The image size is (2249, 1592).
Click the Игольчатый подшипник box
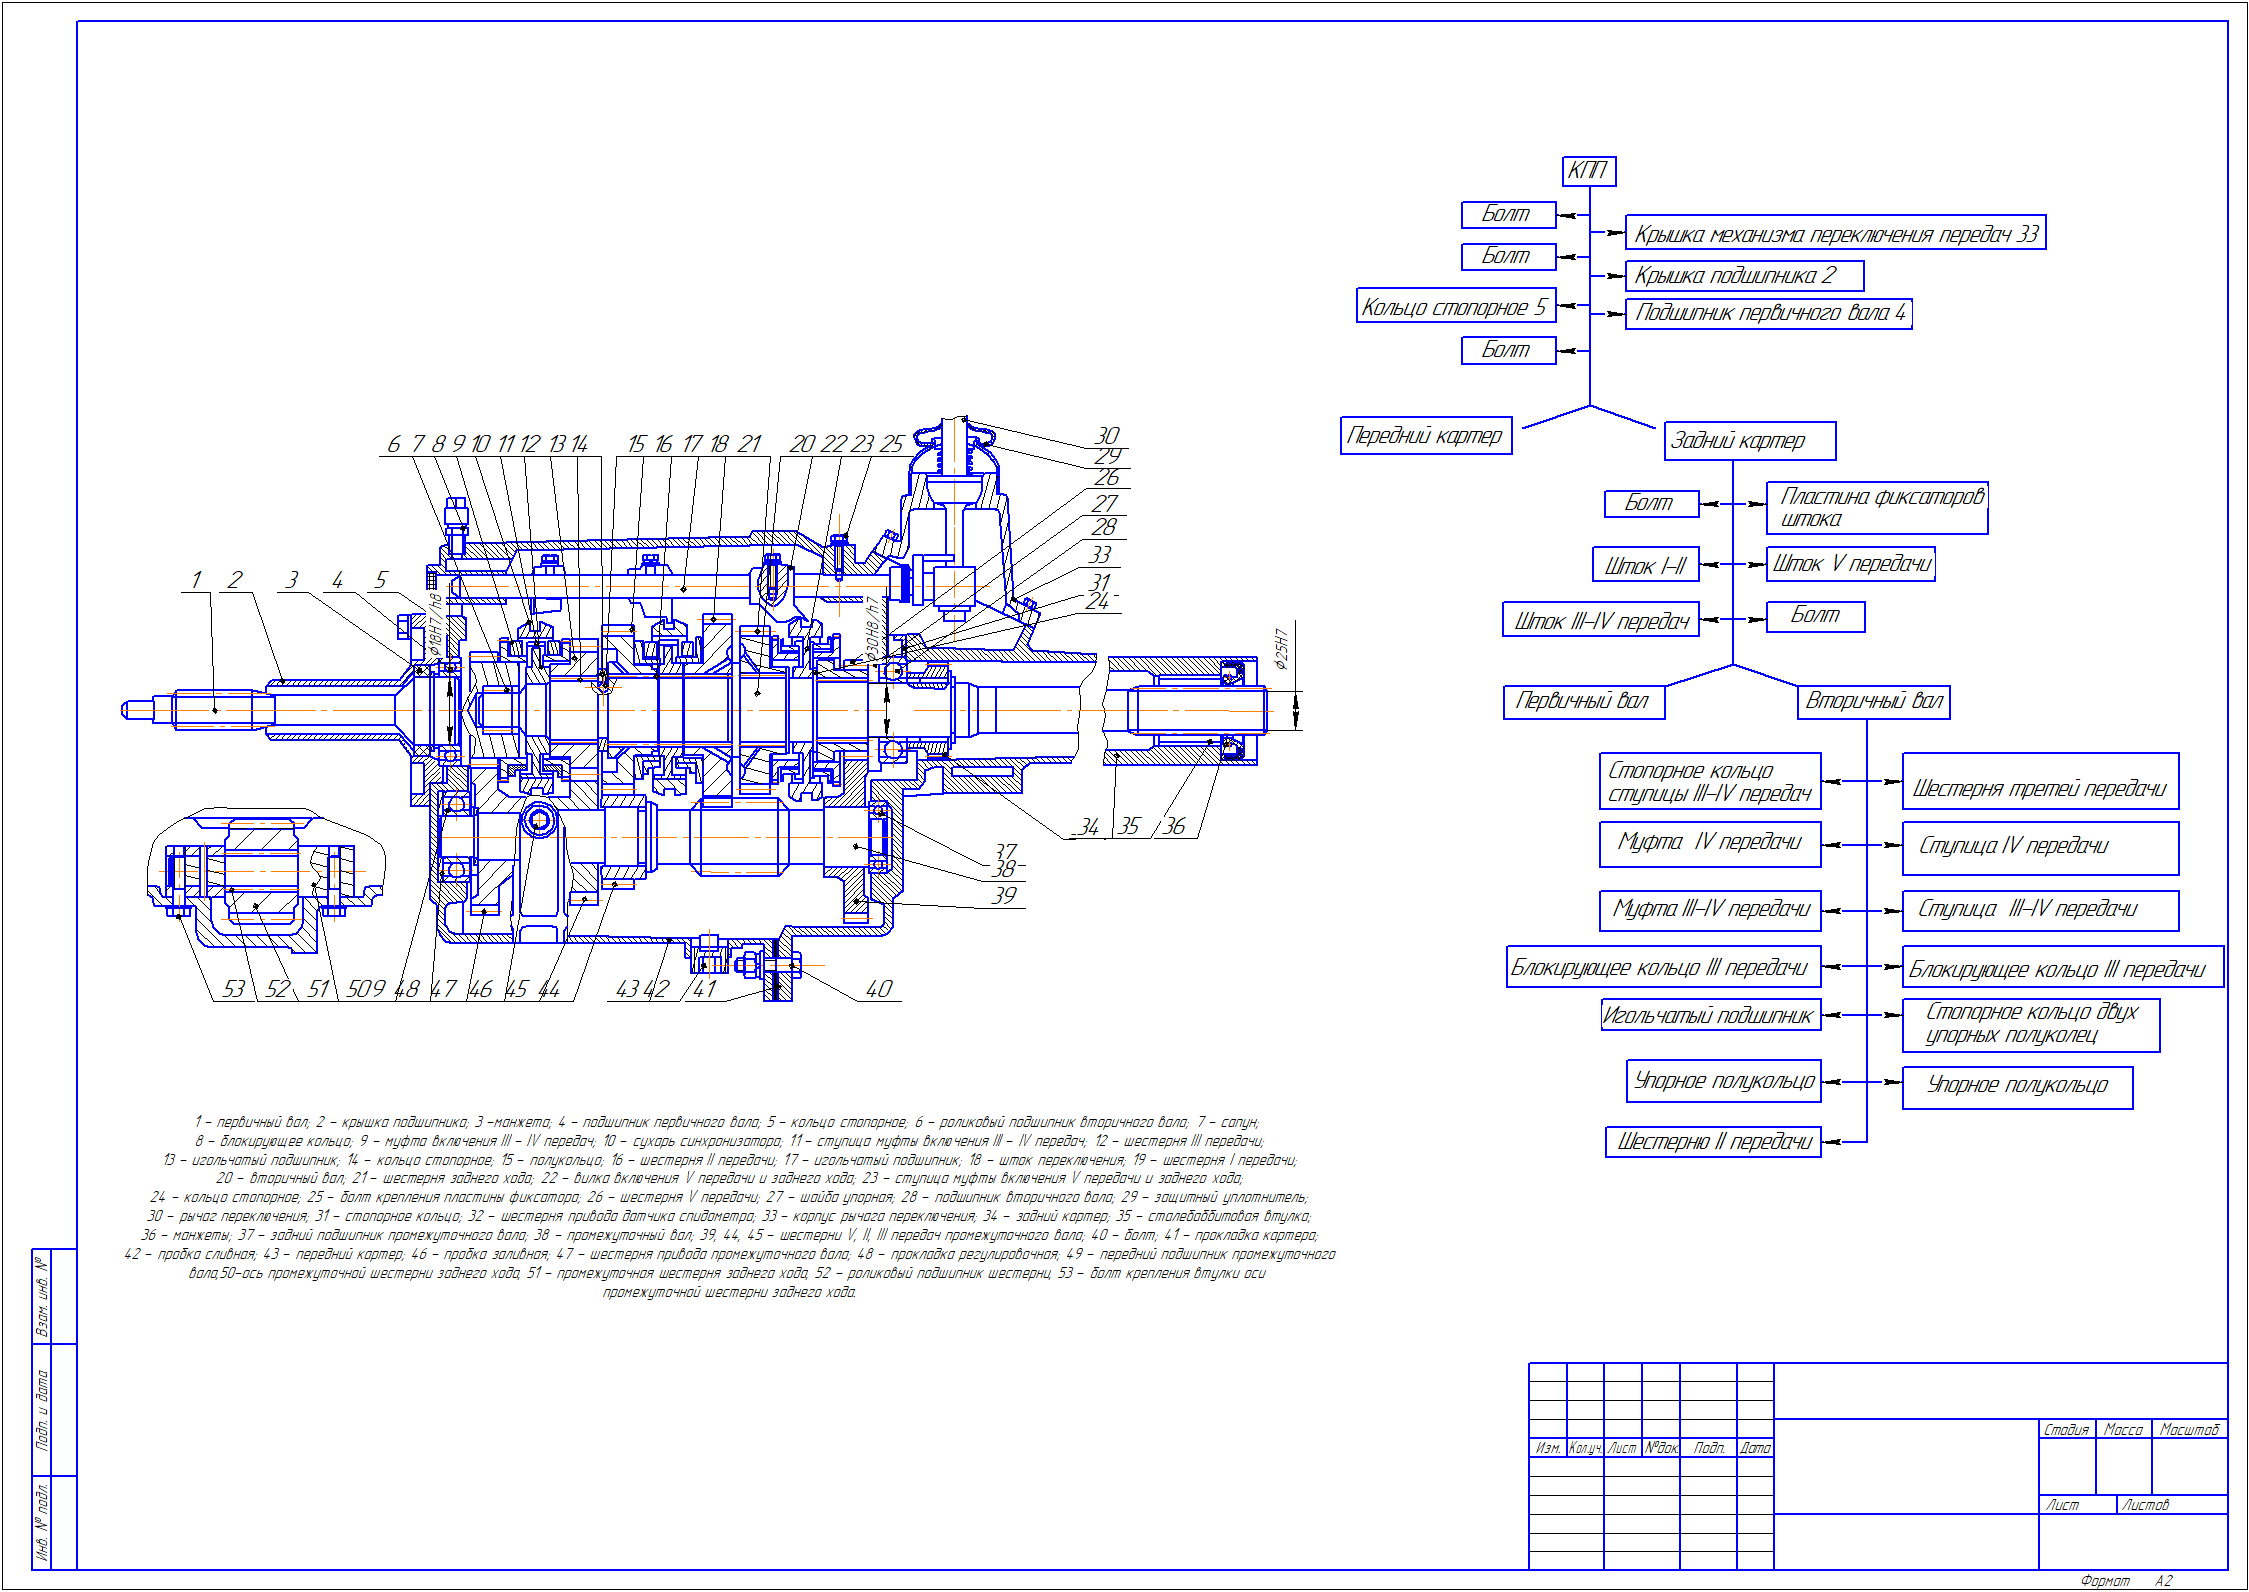(x=1710, y=1016)
